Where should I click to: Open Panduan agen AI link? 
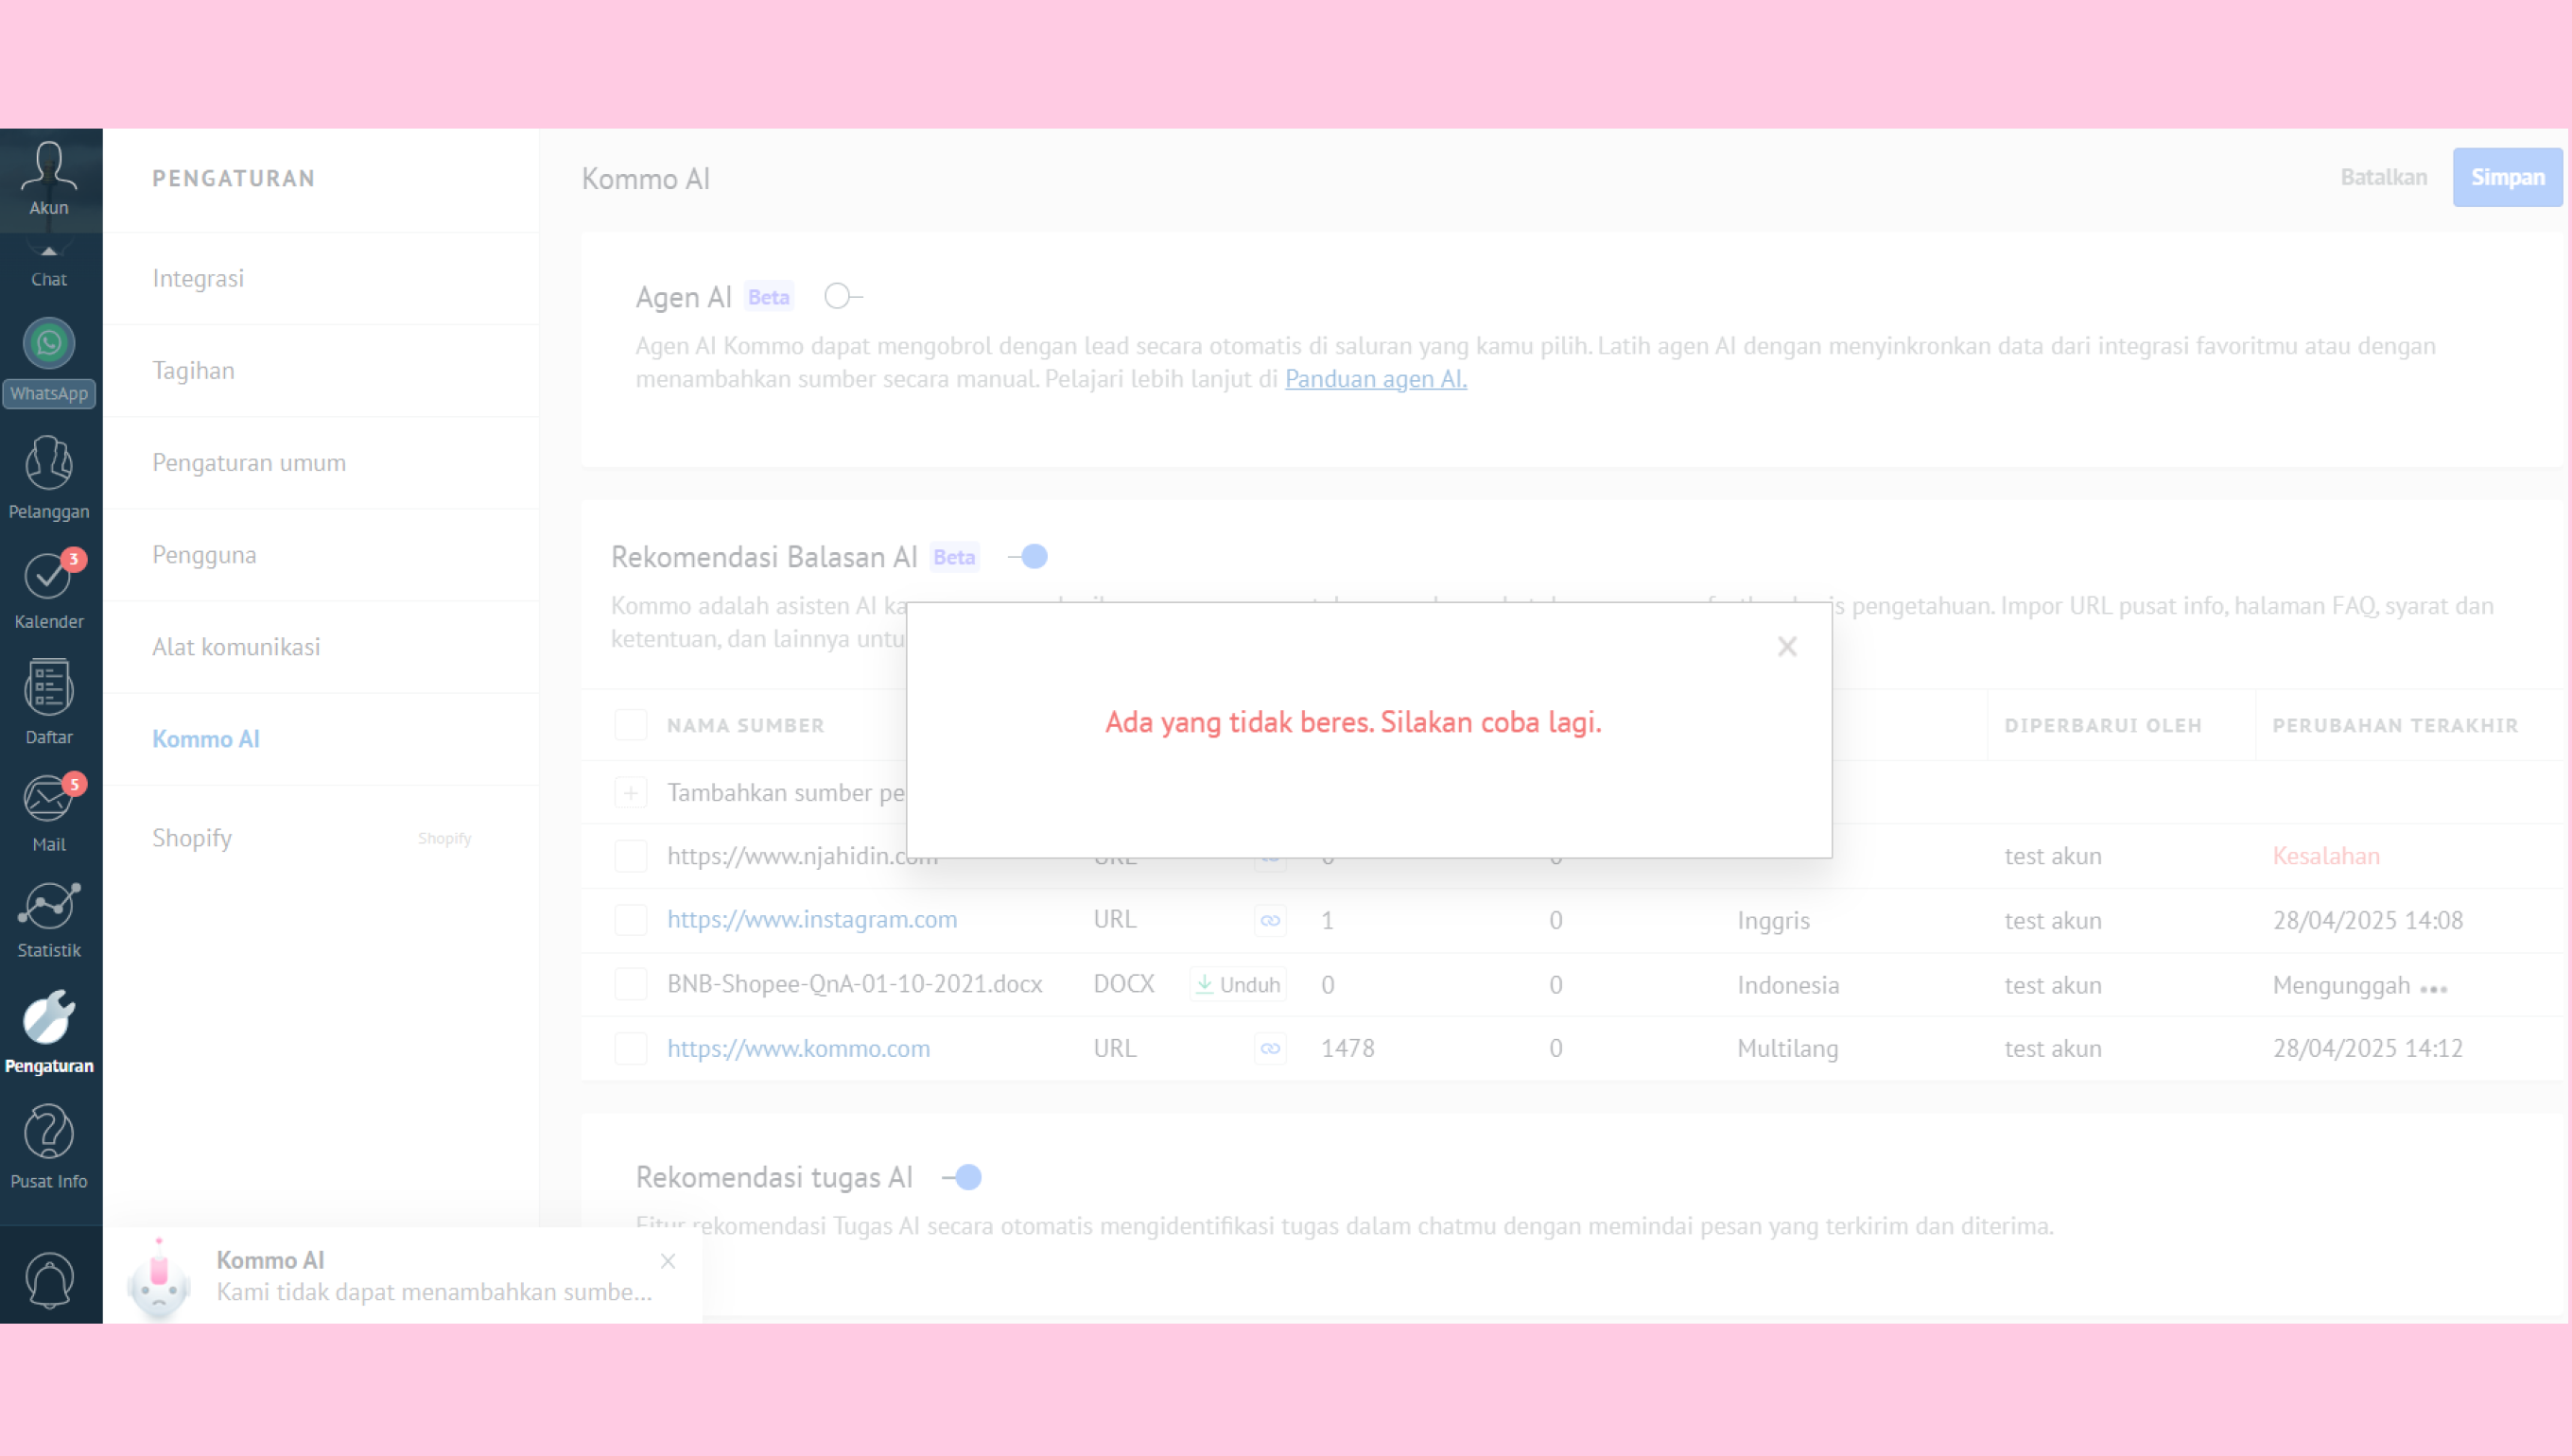coord(1375,379)
